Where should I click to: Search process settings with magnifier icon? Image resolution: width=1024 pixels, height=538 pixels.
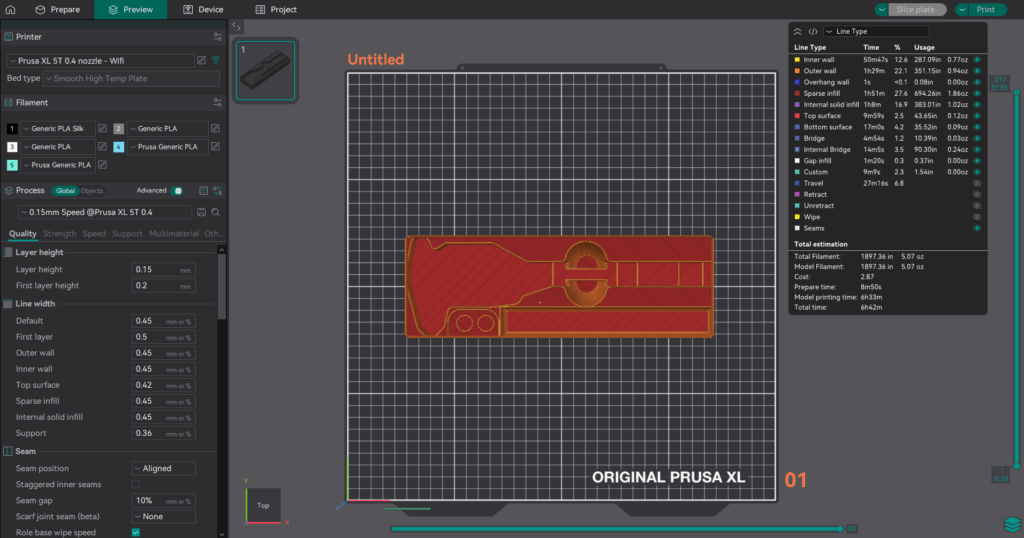[215, 212]
